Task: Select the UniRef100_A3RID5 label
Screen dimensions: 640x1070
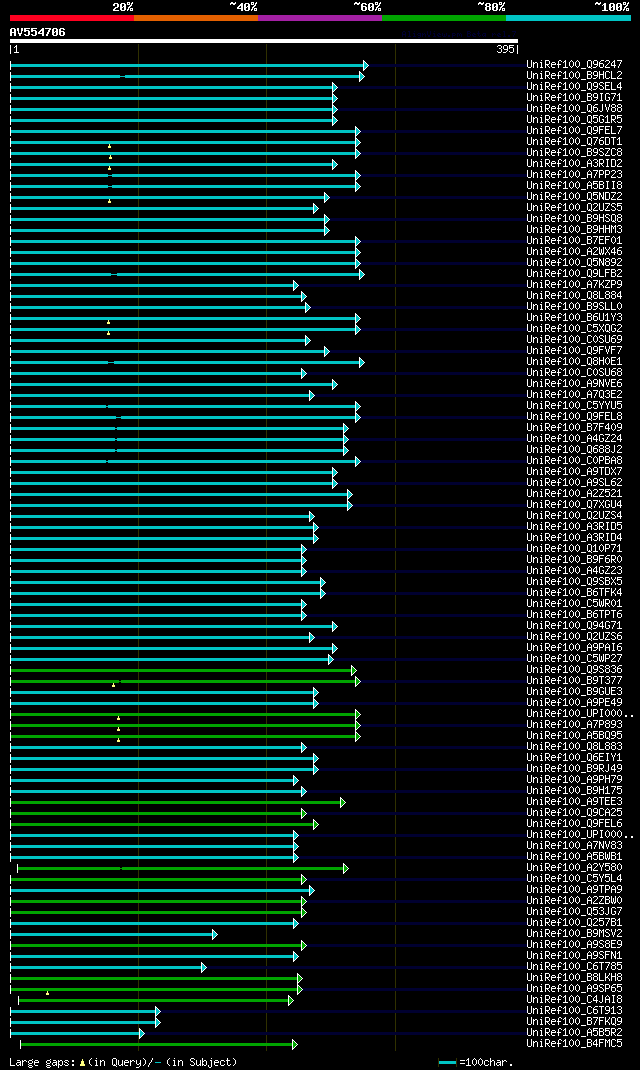Action: [574, 527]
